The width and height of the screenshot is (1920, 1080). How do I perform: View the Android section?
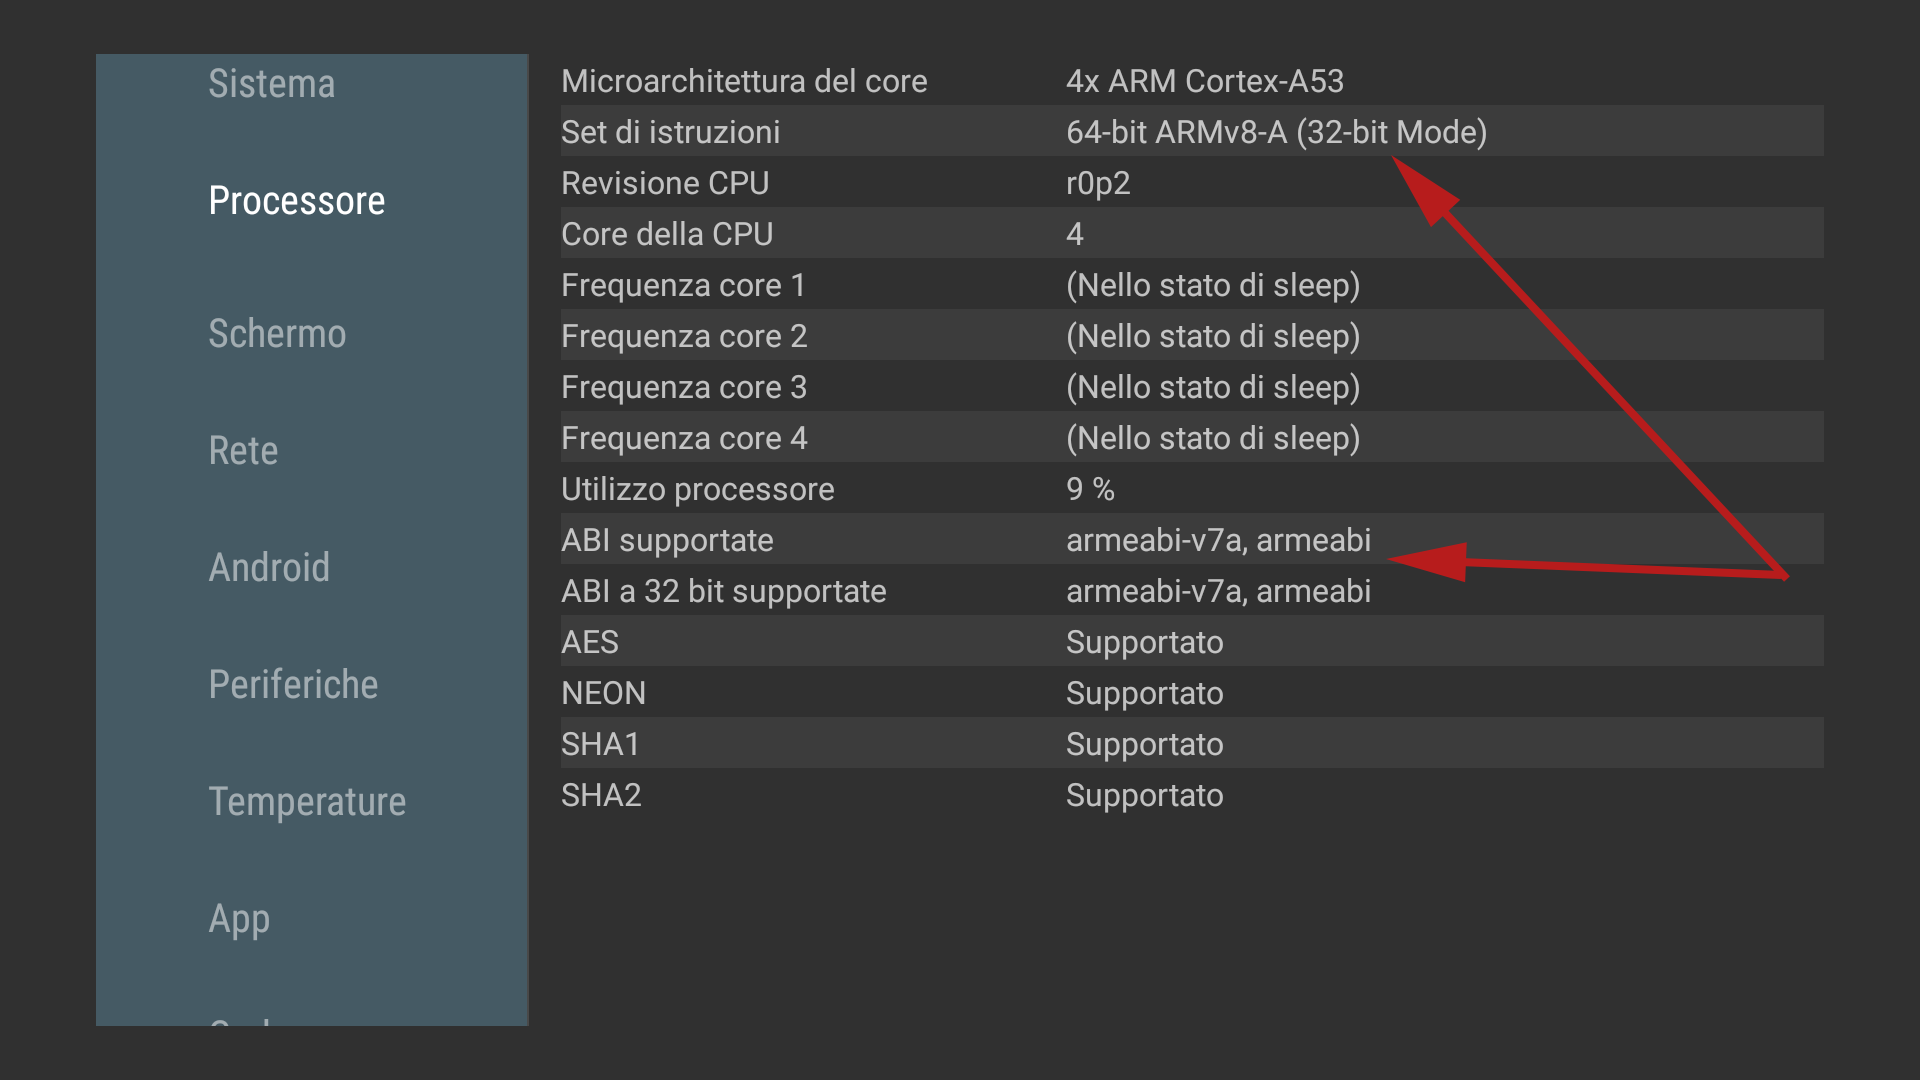point(269,568)
